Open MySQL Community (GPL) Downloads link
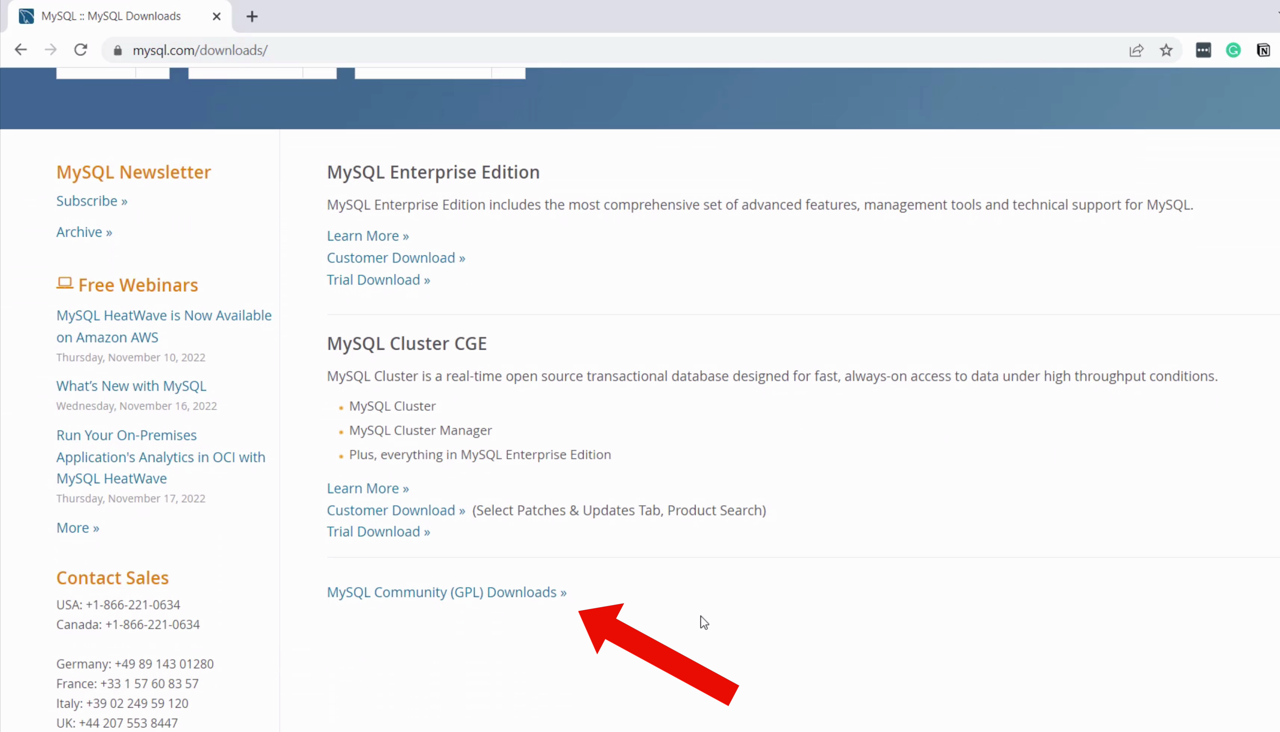Image resolution: width=1280 pixels, height=732 pixels. 446,592
